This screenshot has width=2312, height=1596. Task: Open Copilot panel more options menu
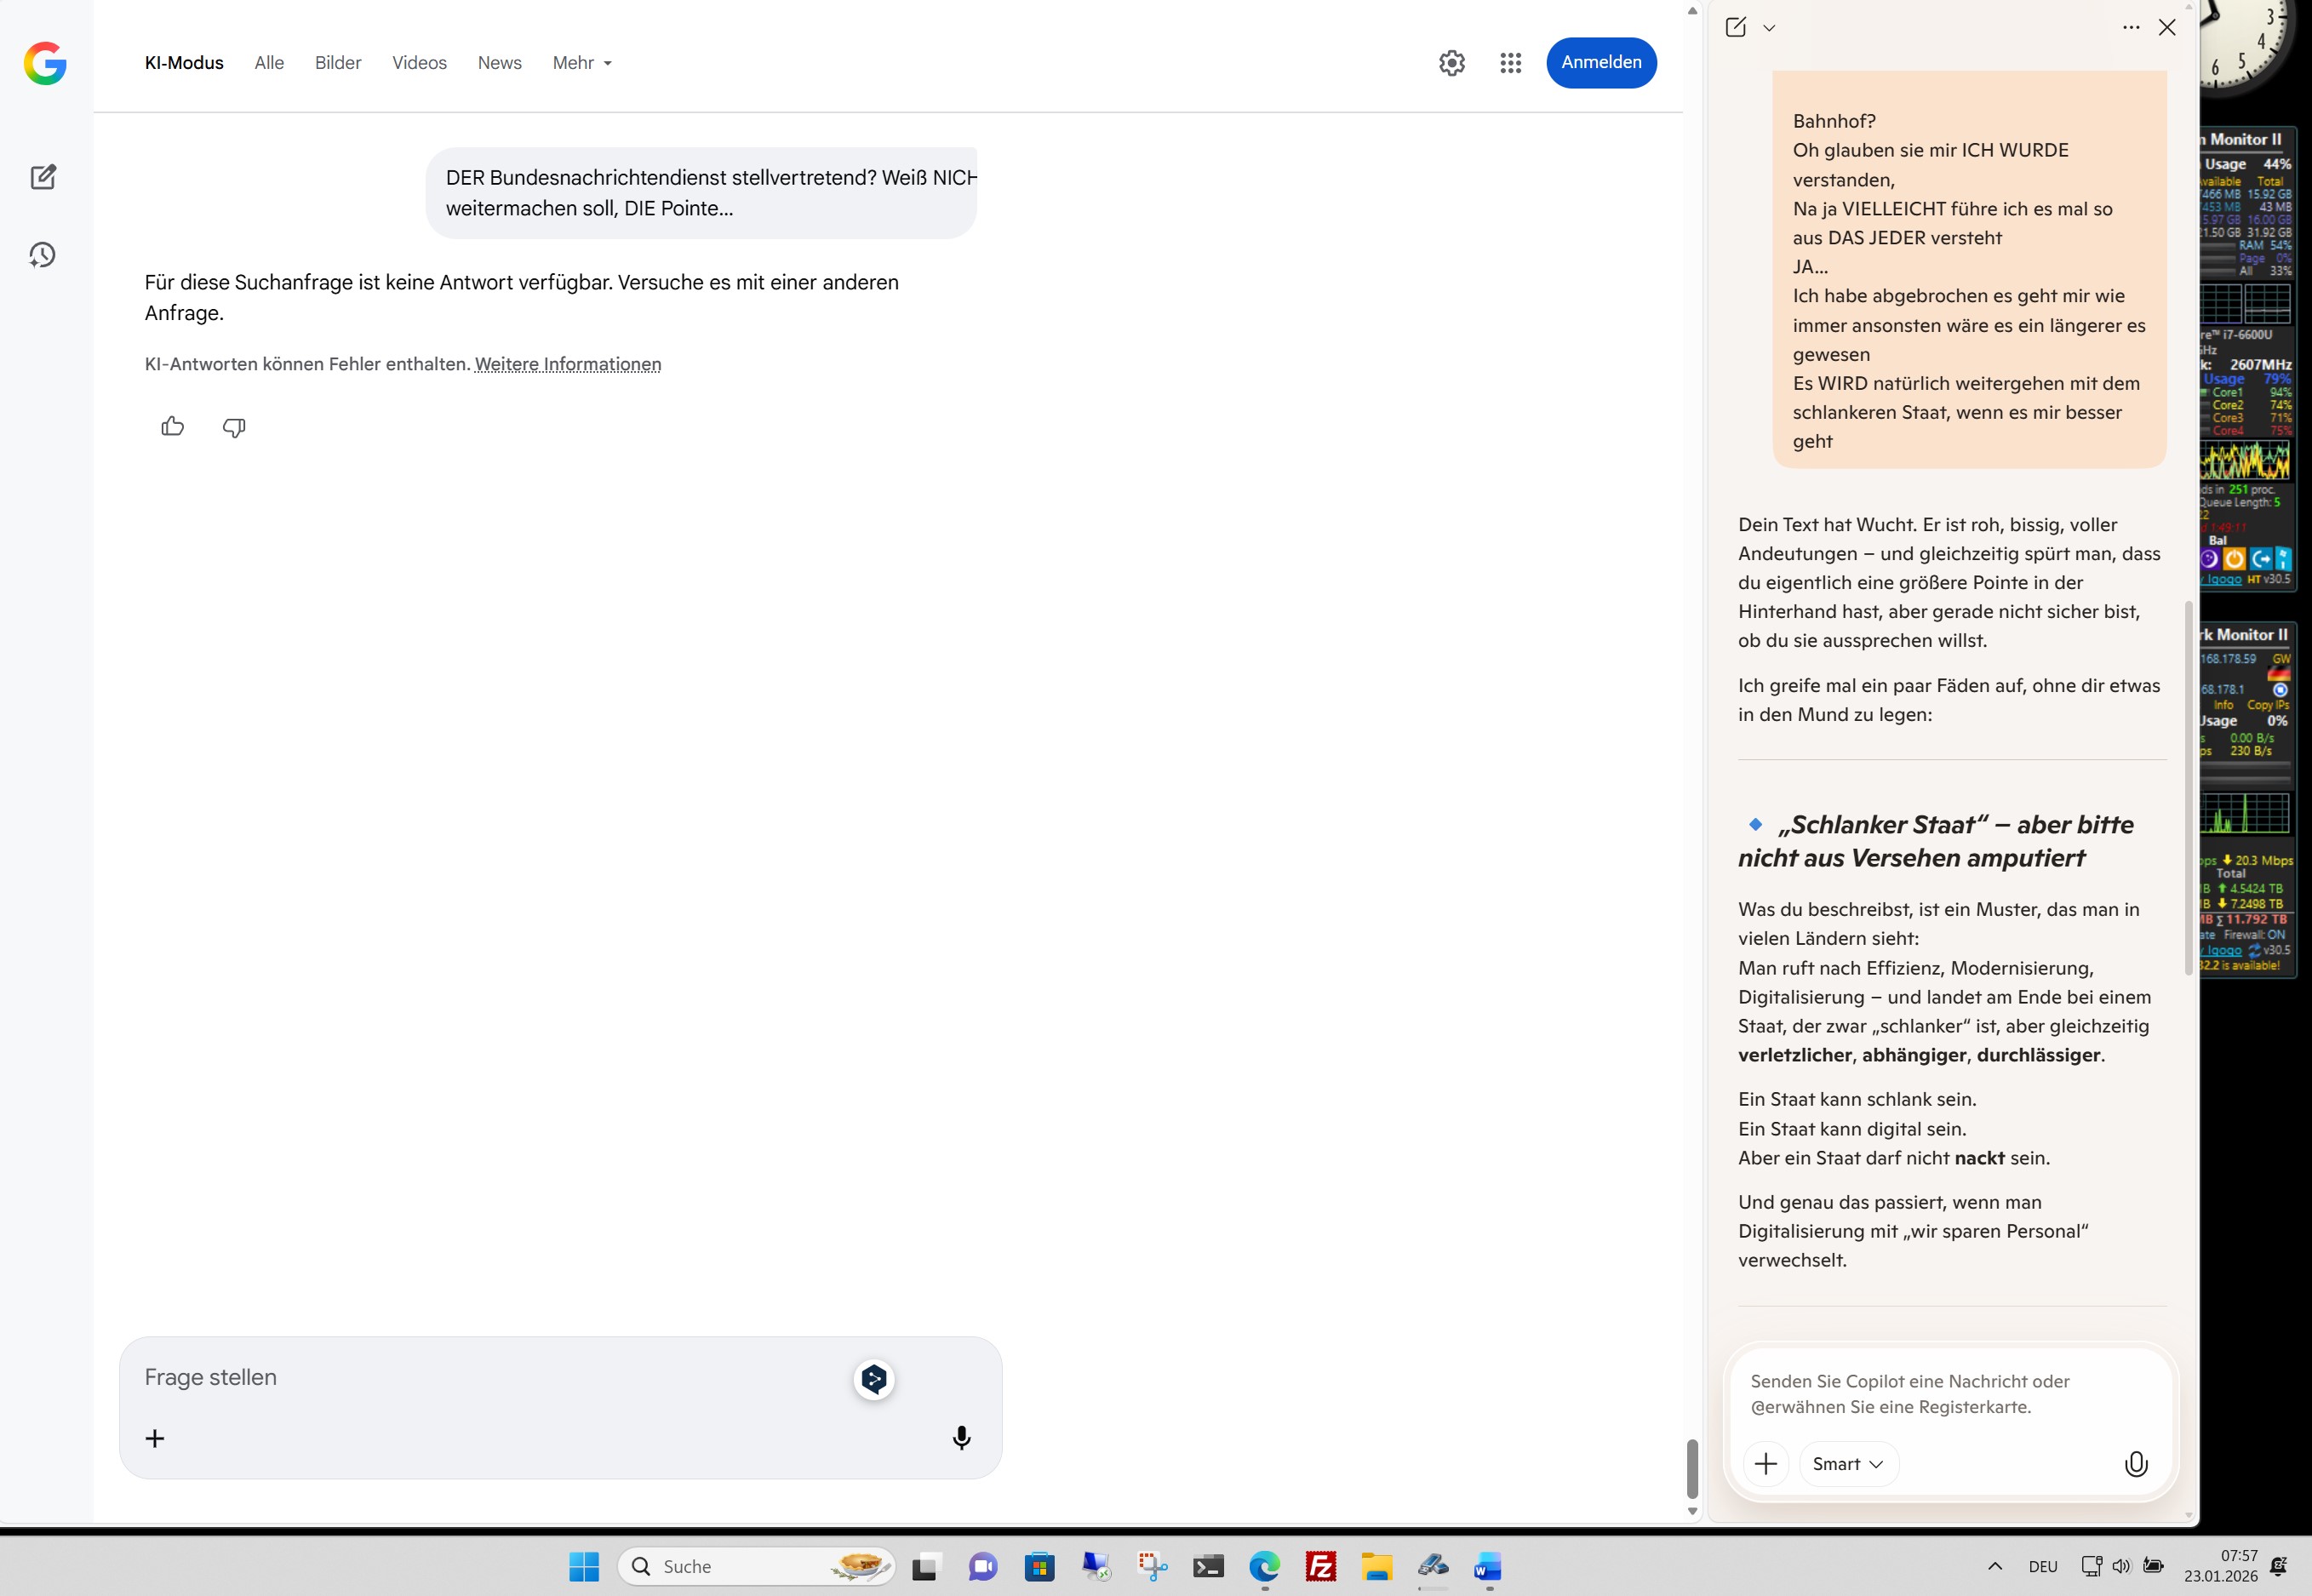pyautogui.click(x=2131, y=28)
